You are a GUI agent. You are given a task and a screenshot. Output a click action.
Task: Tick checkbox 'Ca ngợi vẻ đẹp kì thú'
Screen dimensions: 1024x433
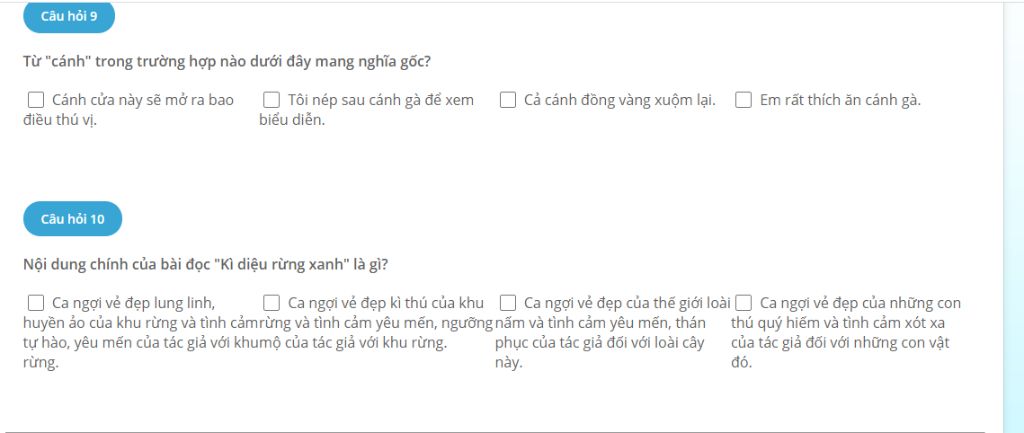point(271,302)
